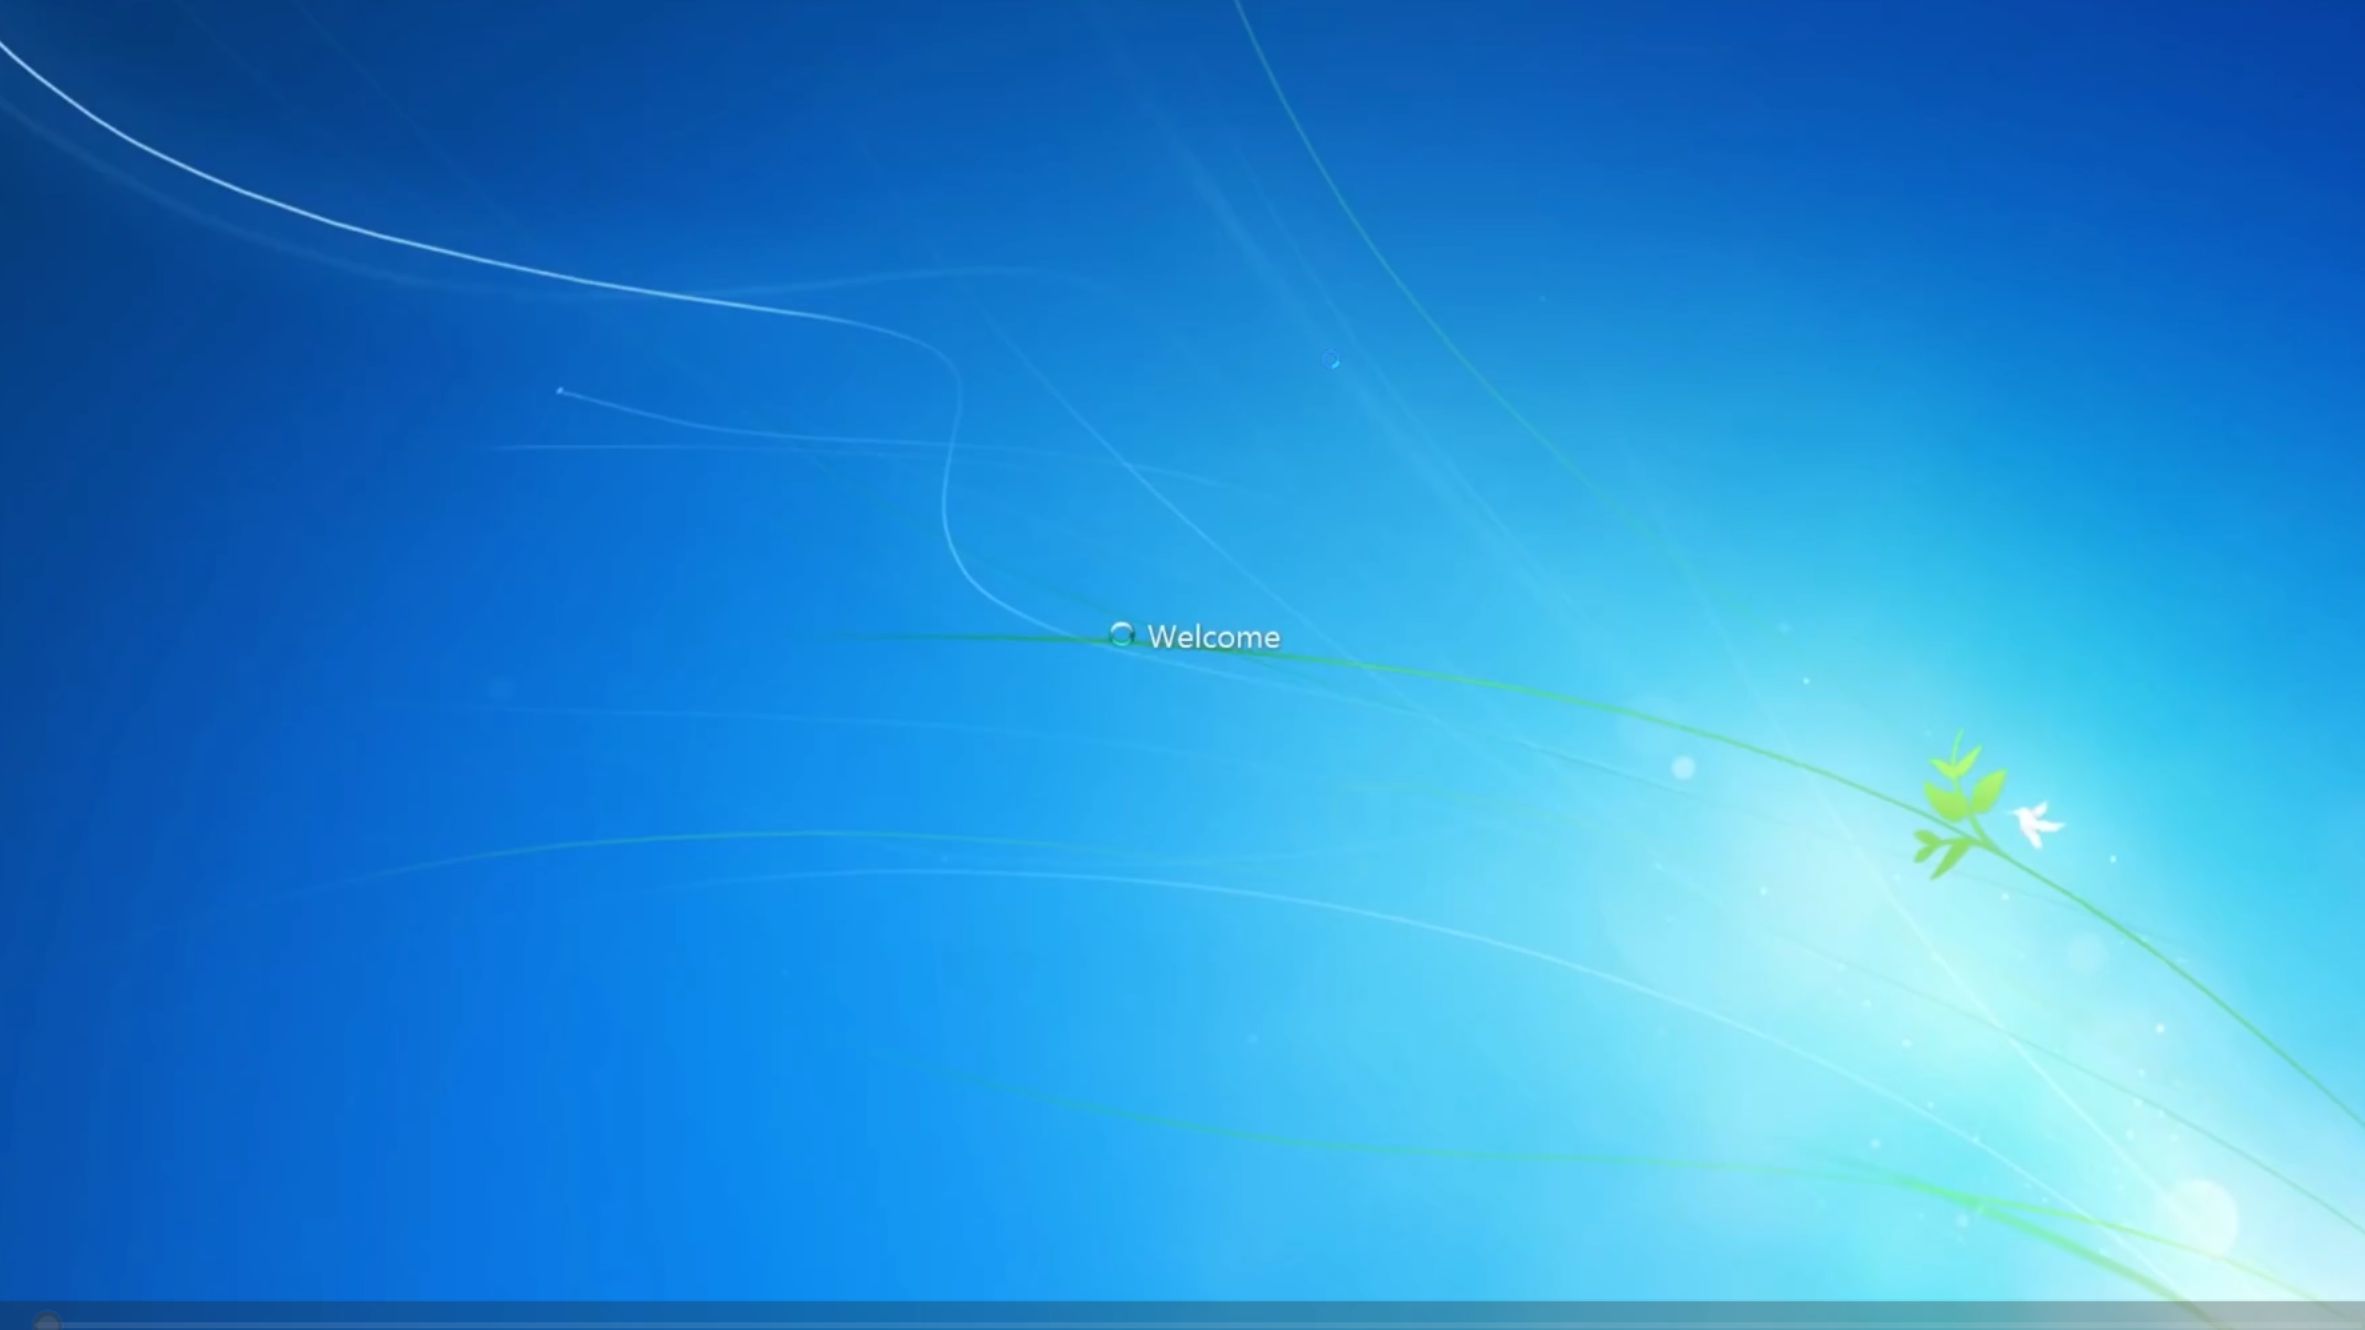Image resolution: width=2365 pixels, height=1330 pixels.
Task: Click the last letter e of Welcome
Action: (x=1271, y=640)
